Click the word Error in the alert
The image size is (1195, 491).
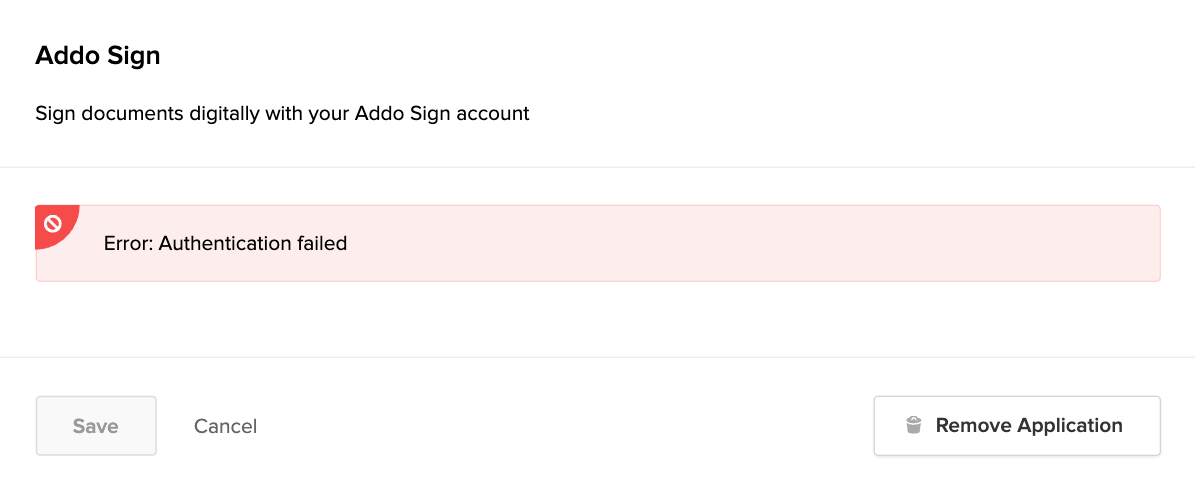coord(127,243)
